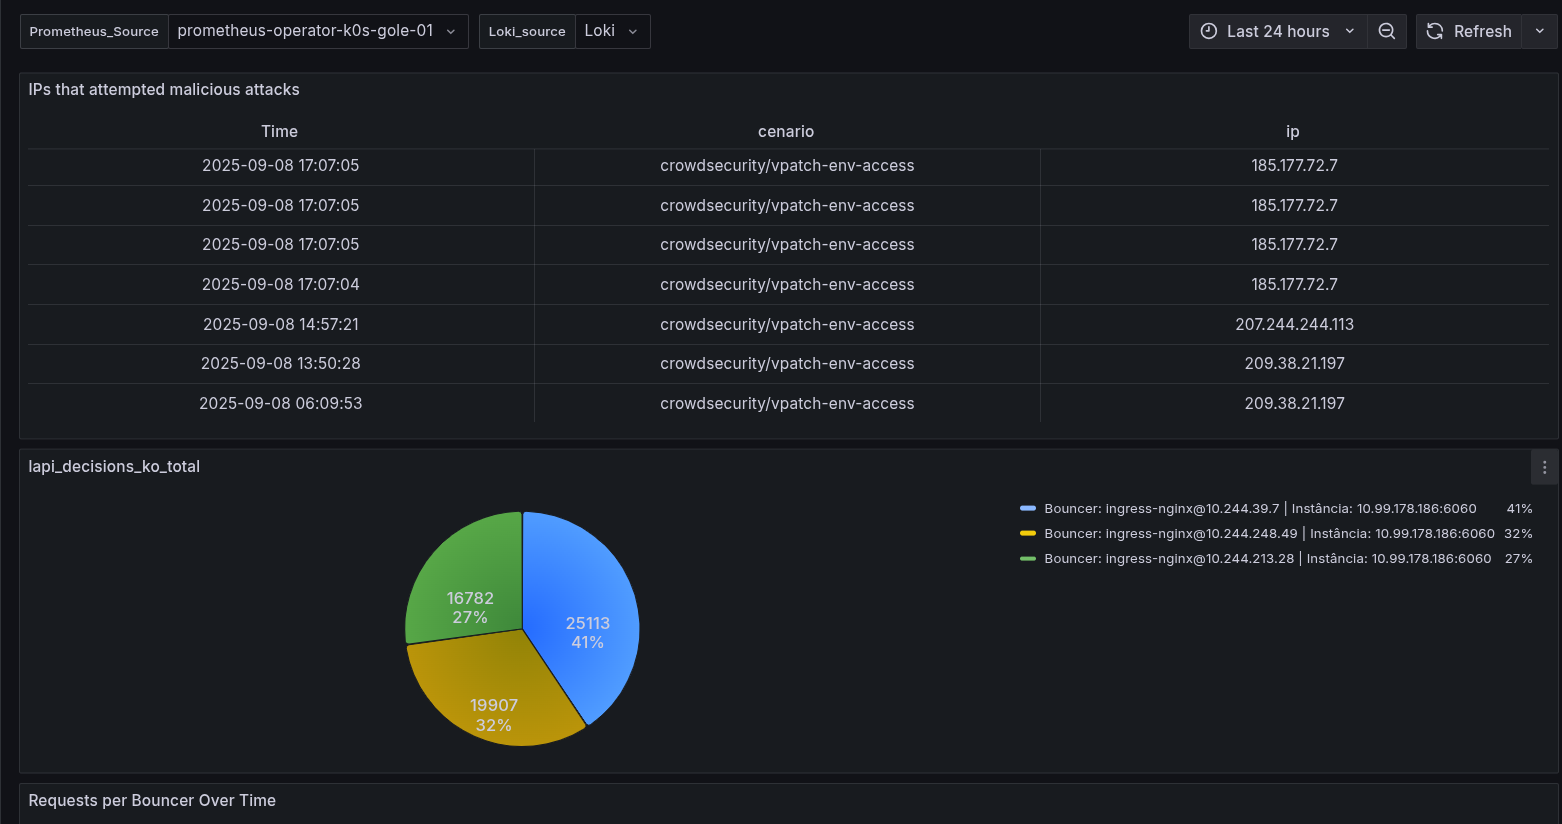Click the time cell 2025-09-08 14:57:21
1562x824 pixels.
click(x=281, y=324)
